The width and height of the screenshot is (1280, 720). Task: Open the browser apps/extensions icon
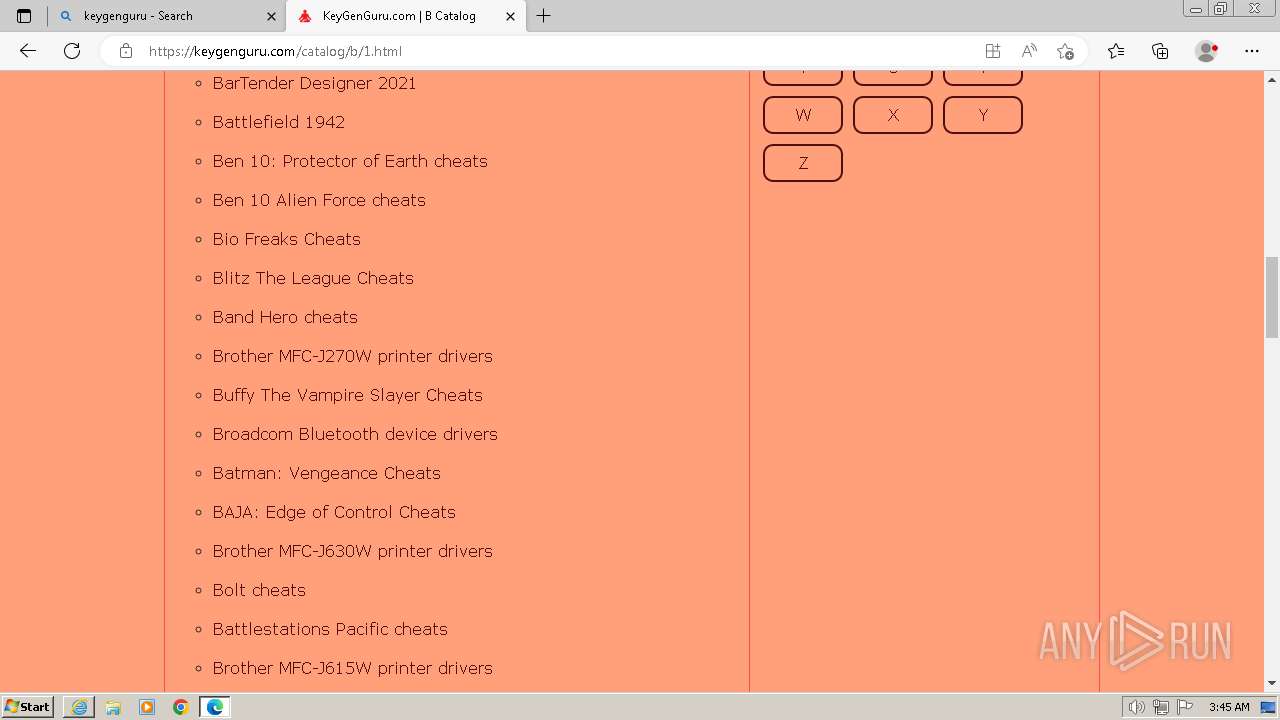pos(992,51)
